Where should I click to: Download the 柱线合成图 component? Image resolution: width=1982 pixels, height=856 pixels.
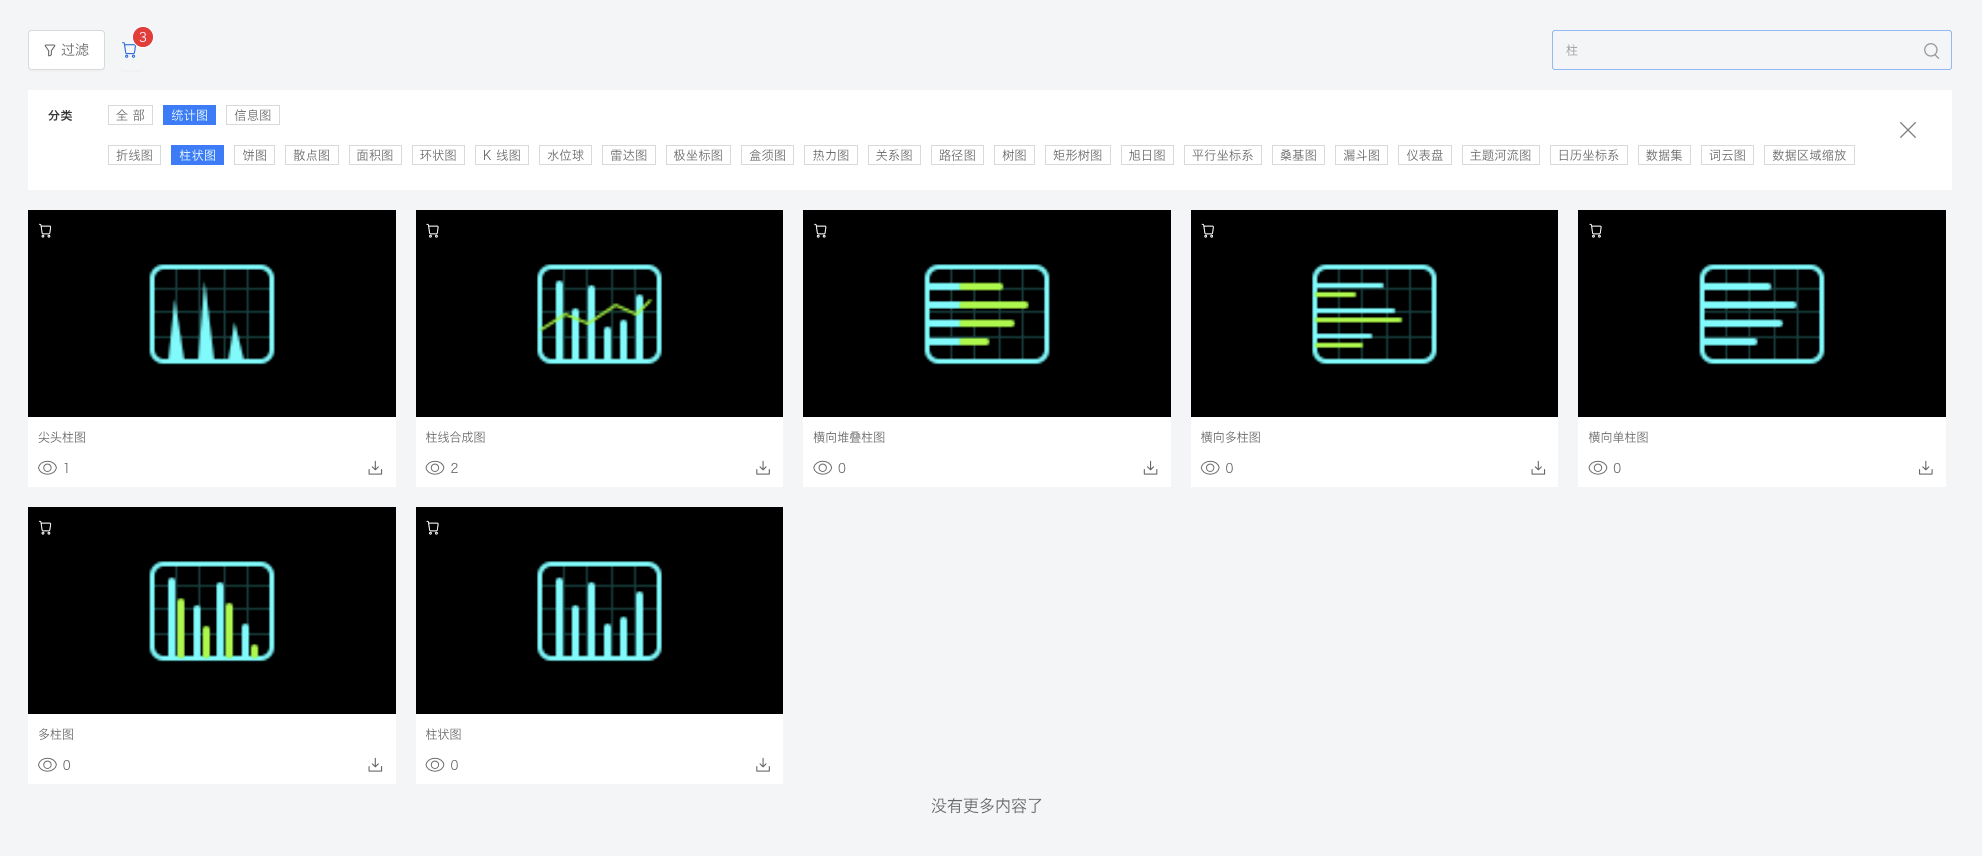763,468
